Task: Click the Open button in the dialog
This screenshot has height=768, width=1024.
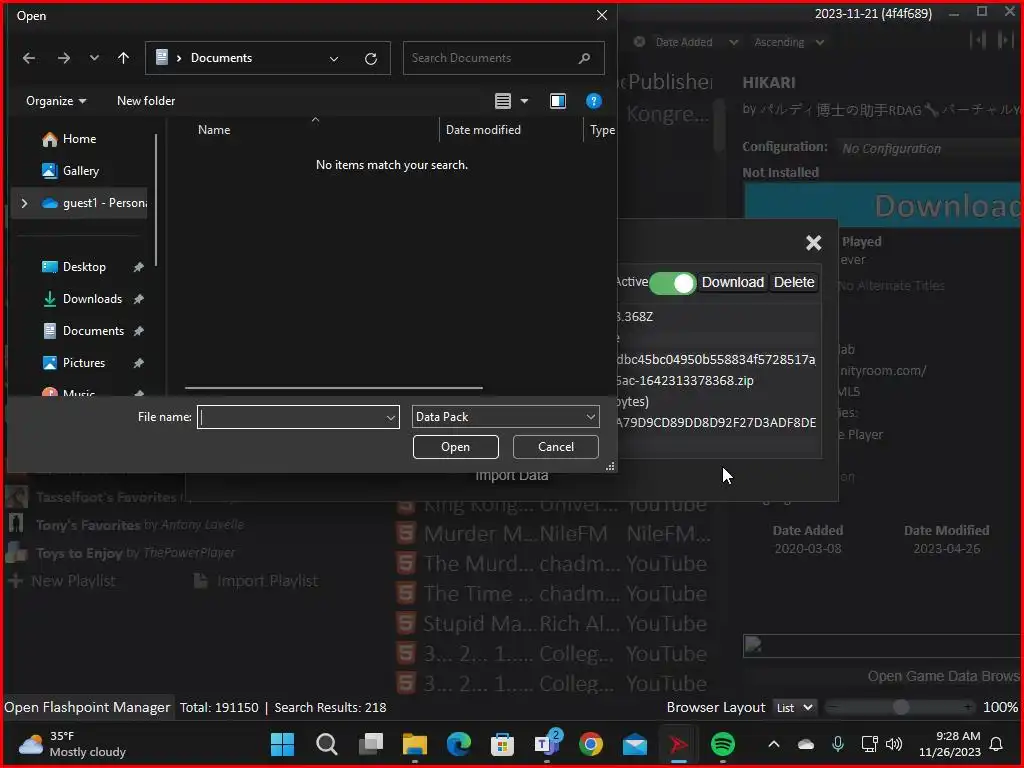Action: point(455,447)
